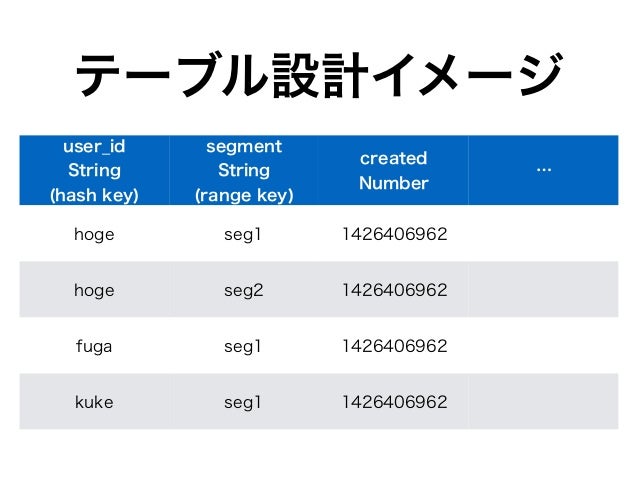
Task: Click empty last-column cell in fuga row
Action: [x=544, y=346]
